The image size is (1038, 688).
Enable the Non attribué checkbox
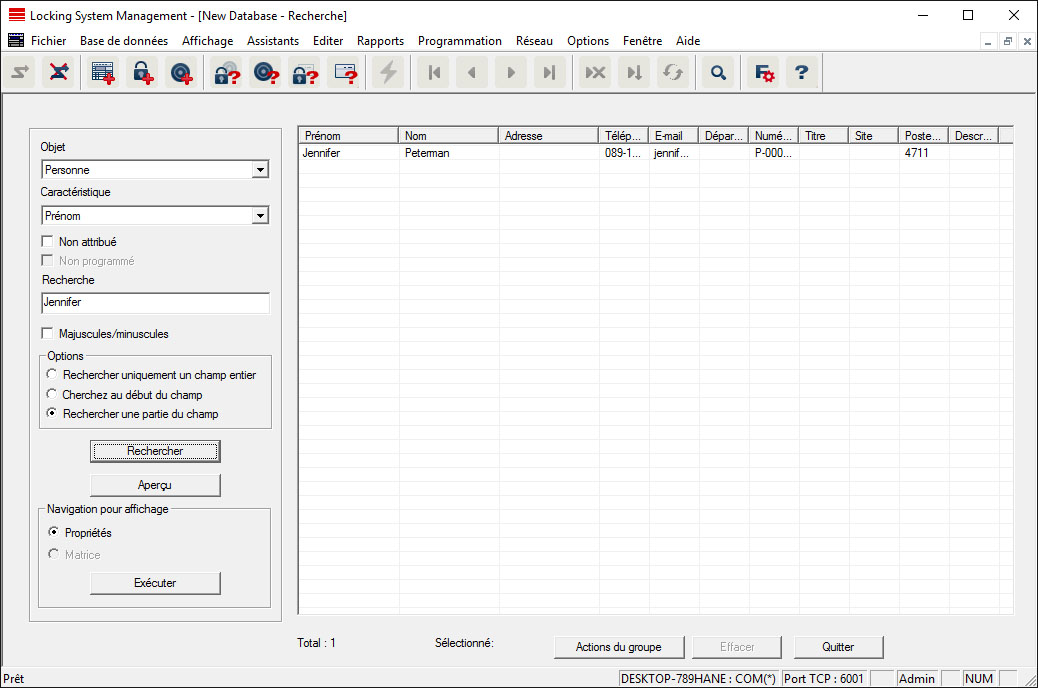(48, 242)
